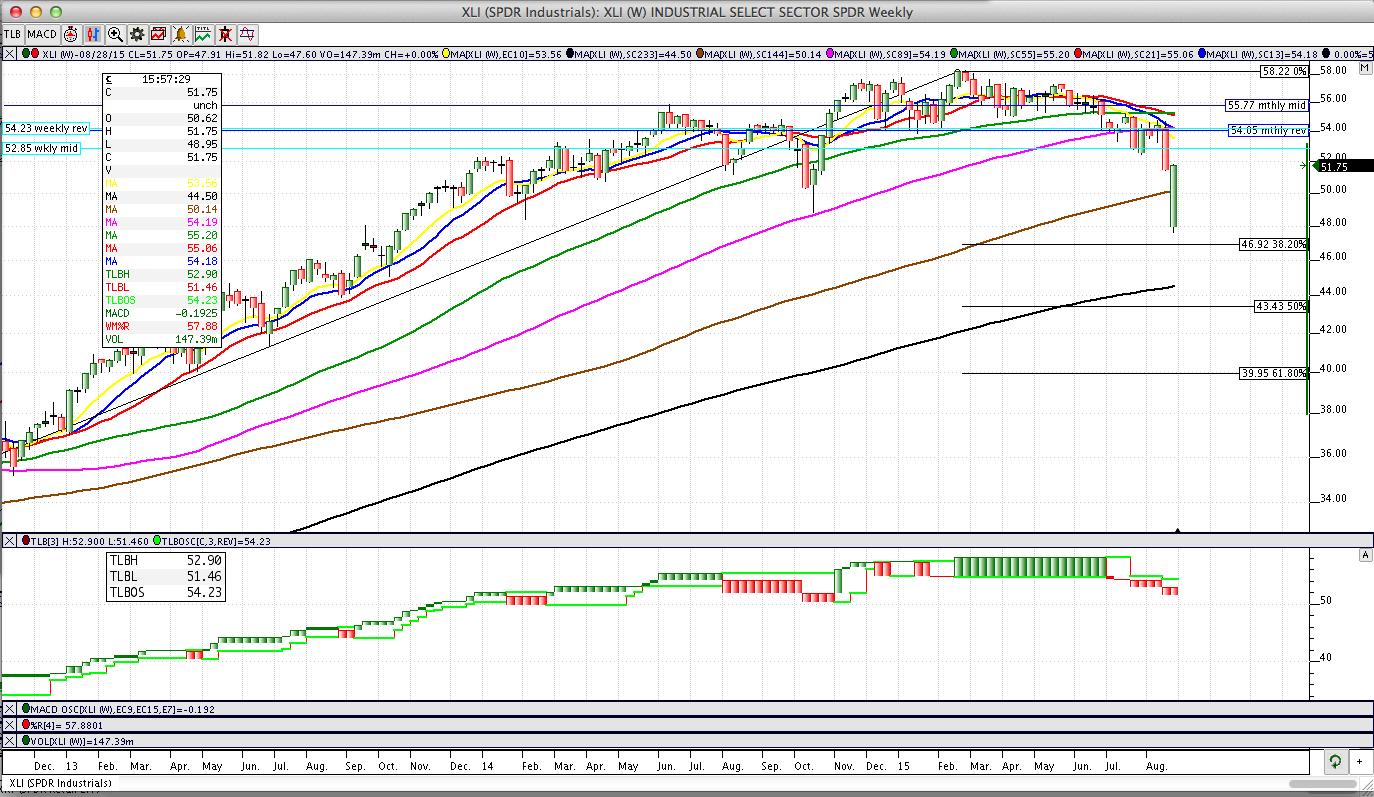
Task: Toggle the VOL pane green dot
Action: click(26, 741)
